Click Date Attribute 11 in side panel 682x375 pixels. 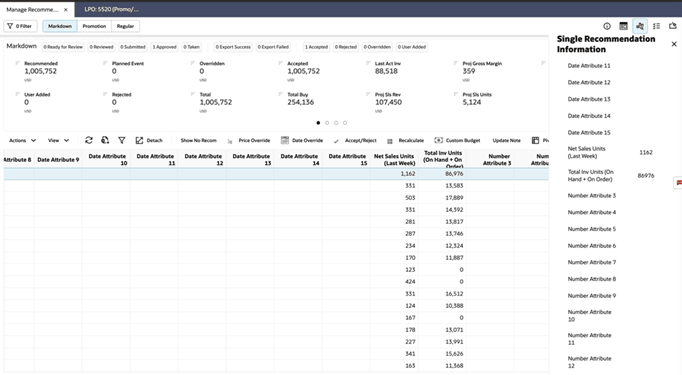click(x=589, y=66)
